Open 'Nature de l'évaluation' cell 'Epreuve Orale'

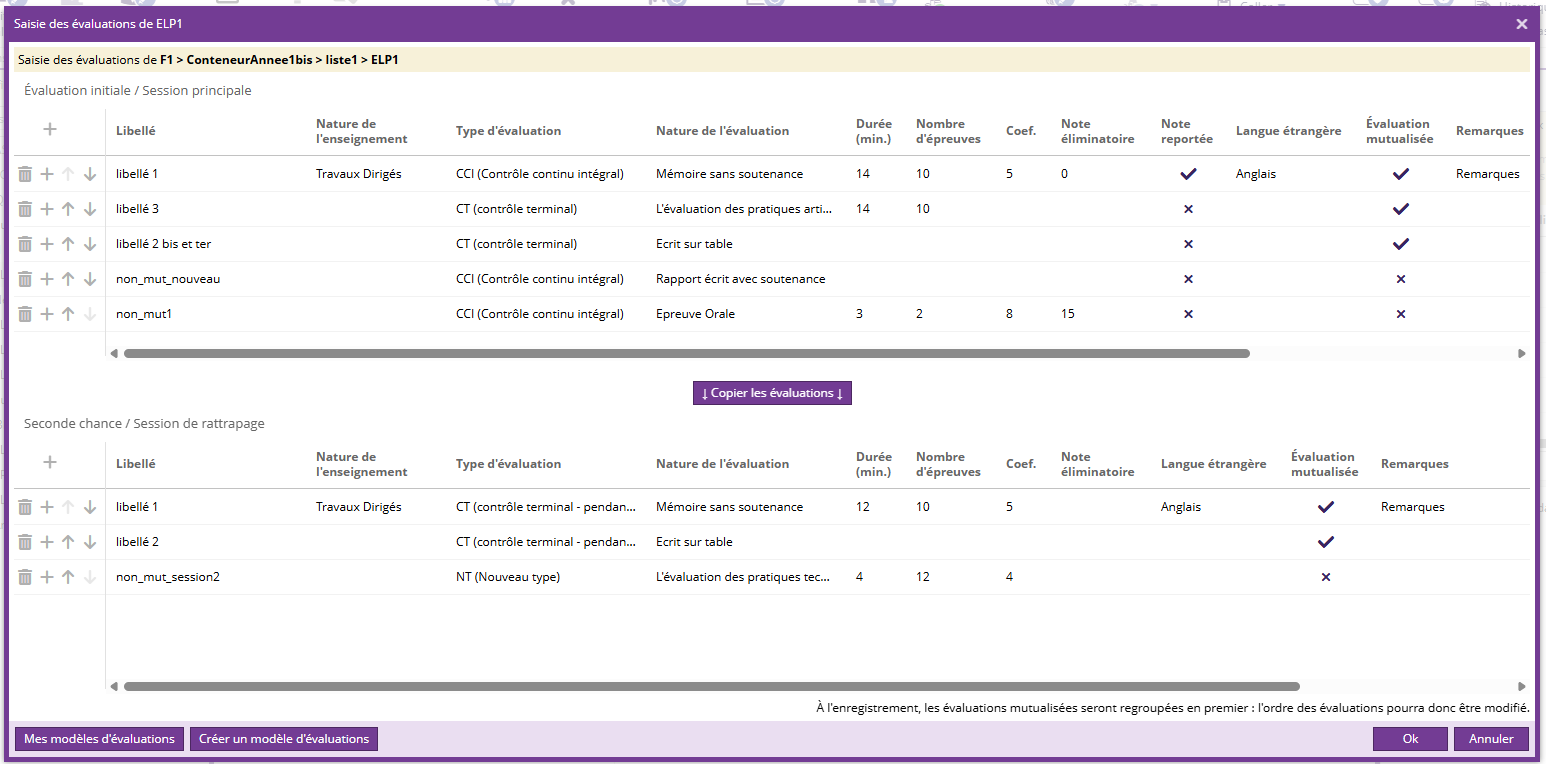[695, 314]
